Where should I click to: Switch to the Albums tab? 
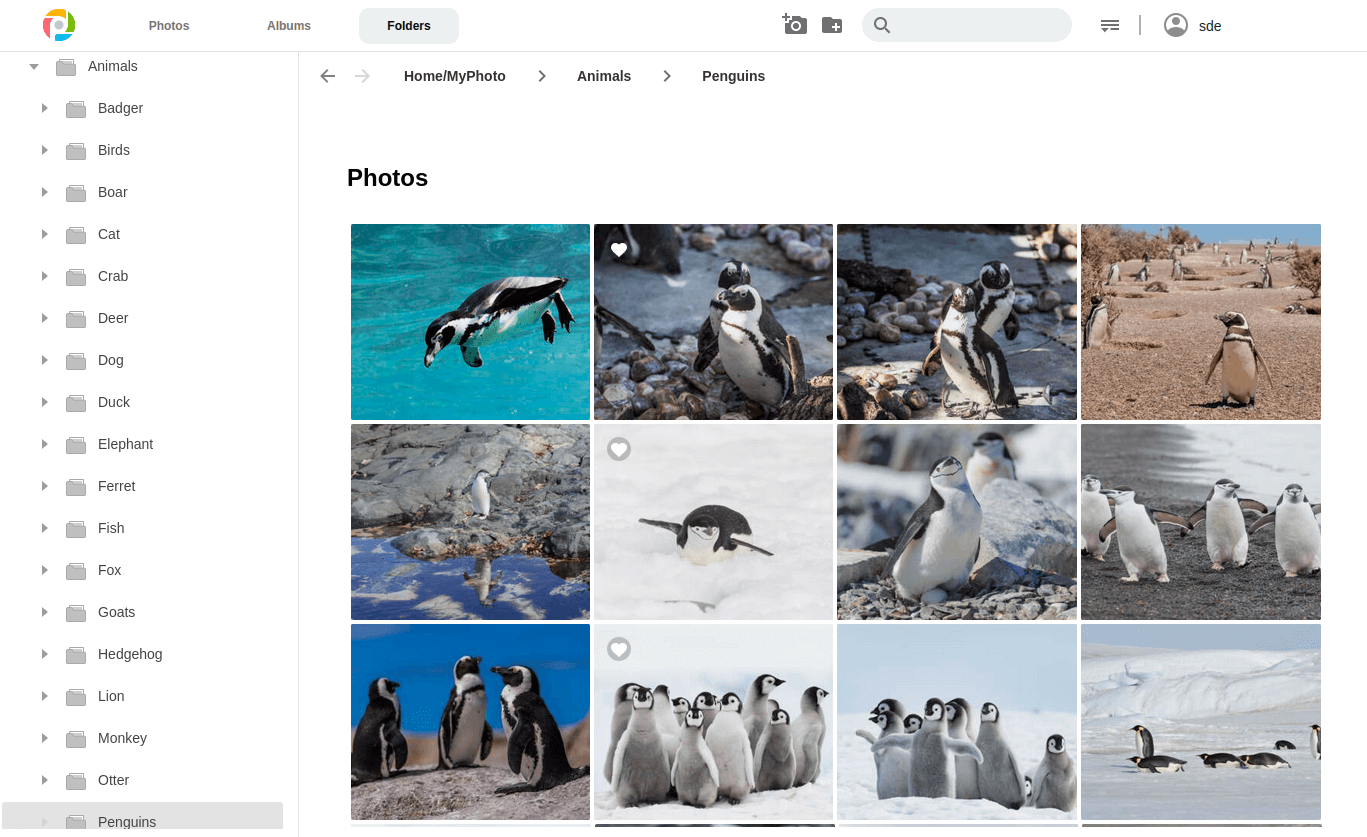coord(289,26)
